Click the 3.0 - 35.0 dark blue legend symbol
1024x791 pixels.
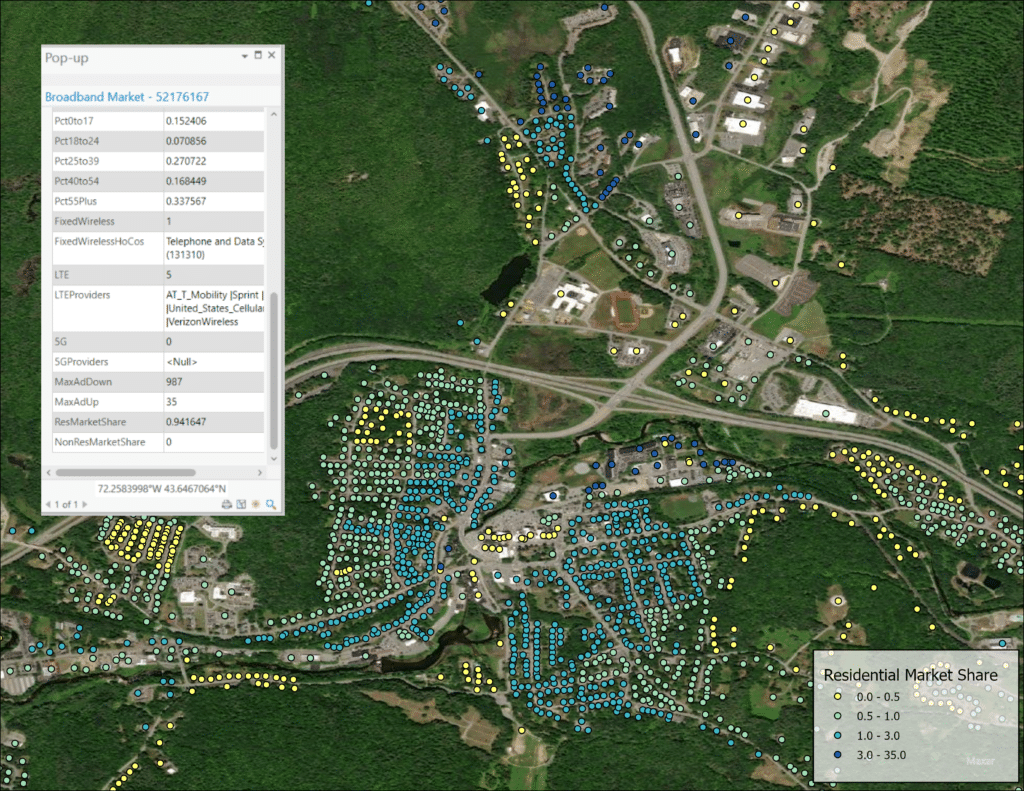838,755
